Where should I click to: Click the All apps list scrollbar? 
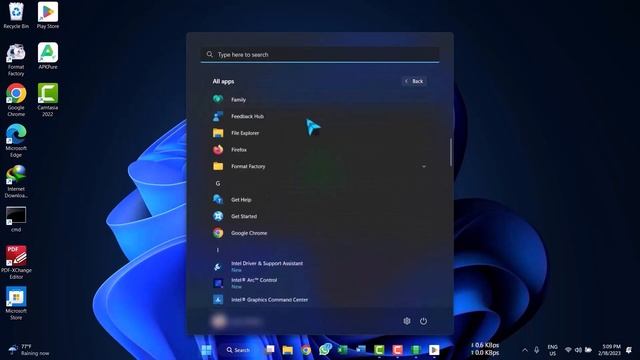coord(451,152)
